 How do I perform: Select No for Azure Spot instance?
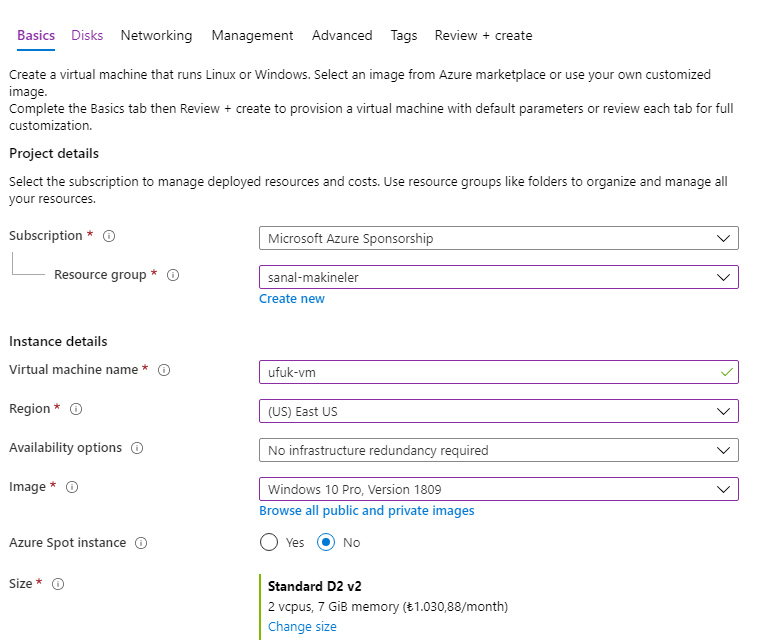coord(326,542)
